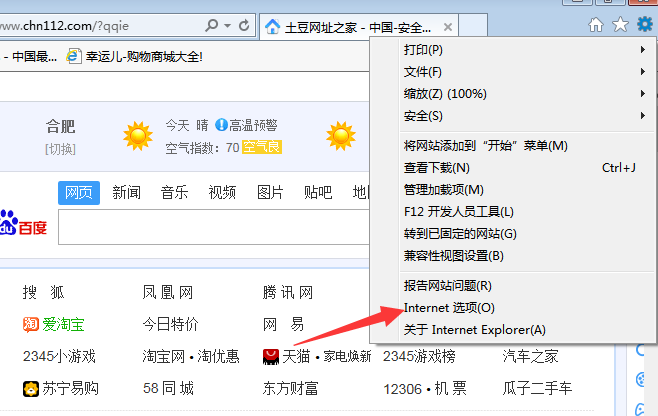Select the 新闻 search tab
Viewport: 658px width, 416px height.
coord(126,193)
